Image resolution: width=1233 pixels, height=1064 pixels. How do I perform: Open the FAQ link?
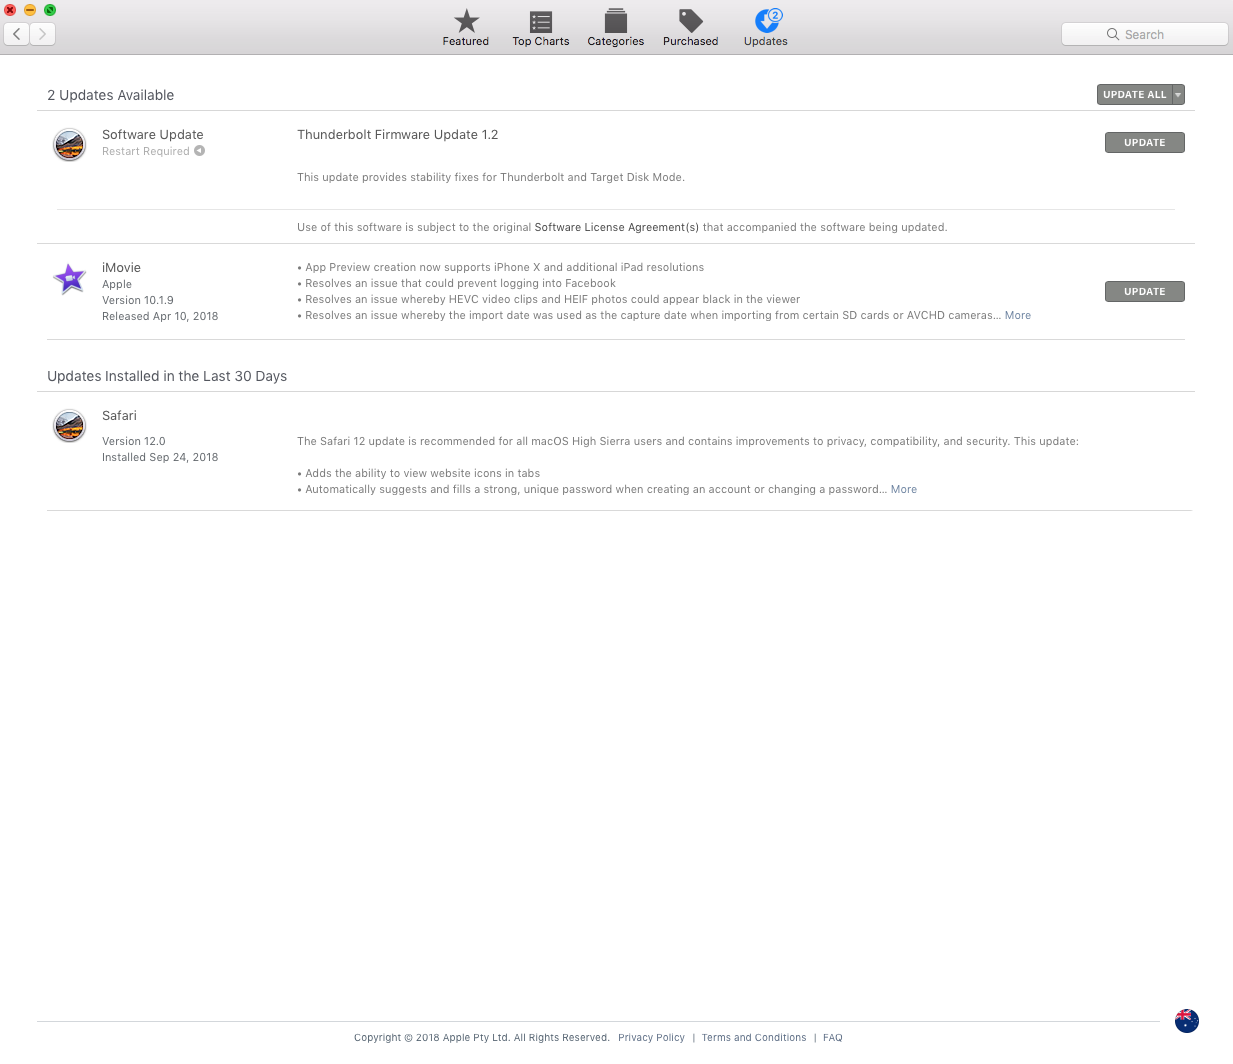tap(833, 1037)
